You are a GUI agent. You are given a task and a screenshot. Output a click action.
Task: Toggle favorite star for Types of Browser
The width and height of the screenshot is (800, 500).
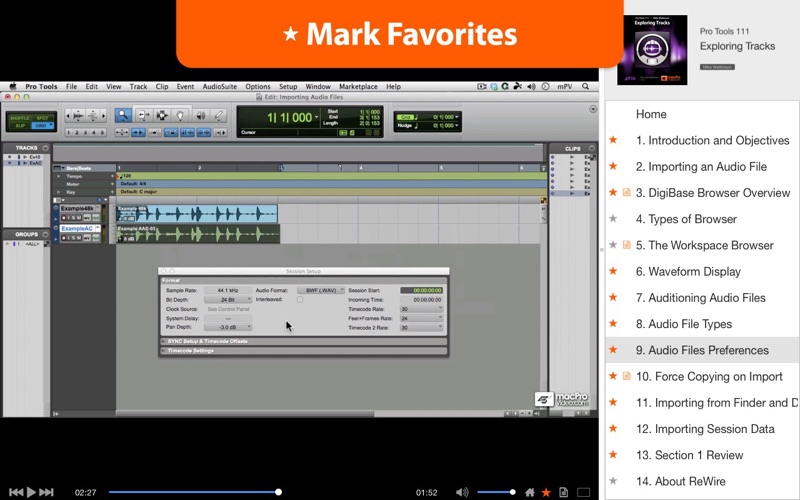[x=613, y=219]
